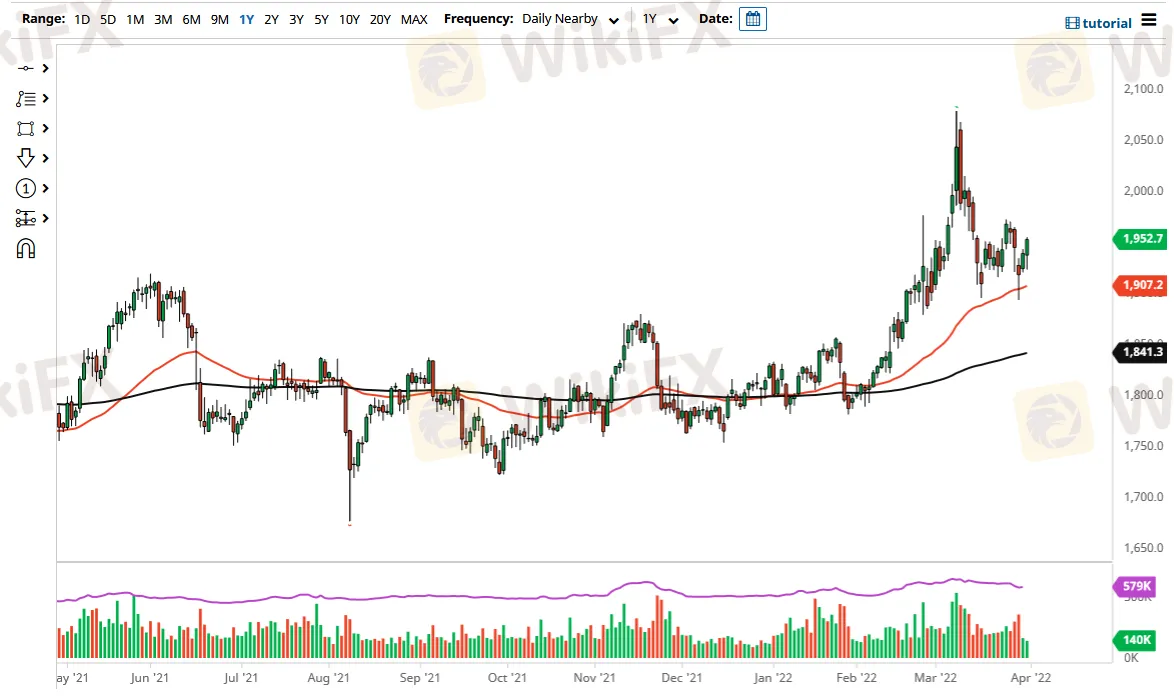Choose the rectangle shape tool
The image size is (1174, 699).
pyautogui.click(x=25, y=128)
